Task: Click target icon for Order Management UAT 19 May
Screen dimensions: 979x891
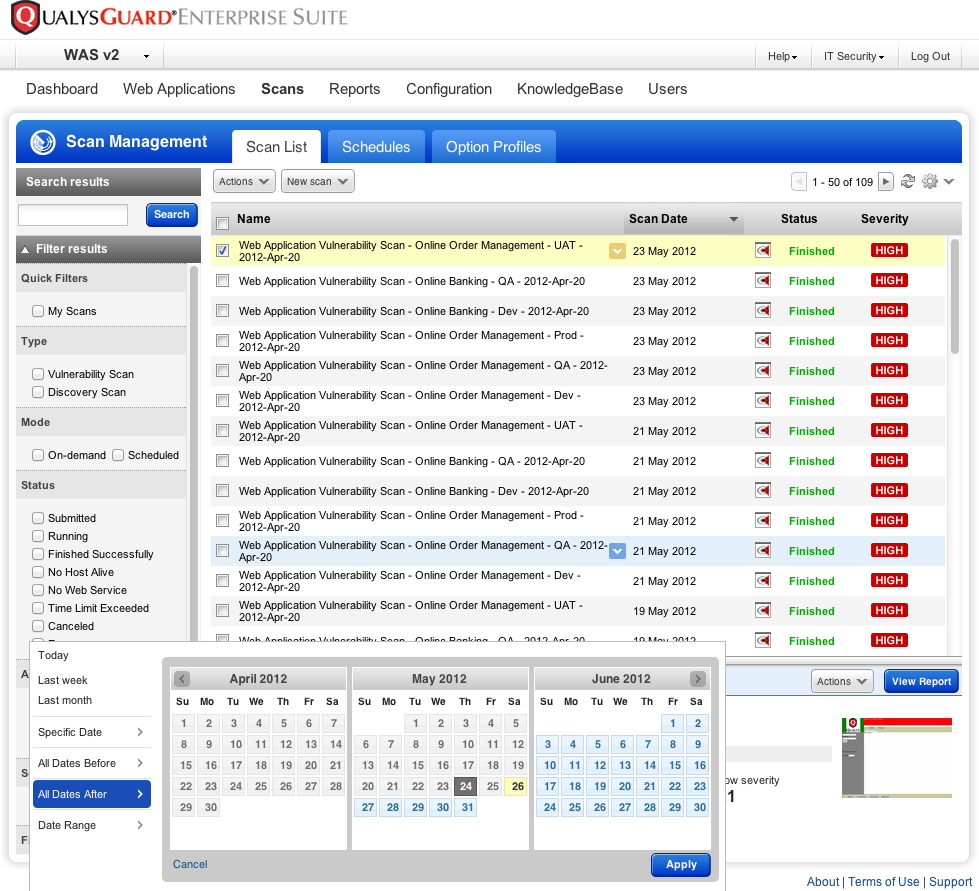Action: click(x=762, y=610)
